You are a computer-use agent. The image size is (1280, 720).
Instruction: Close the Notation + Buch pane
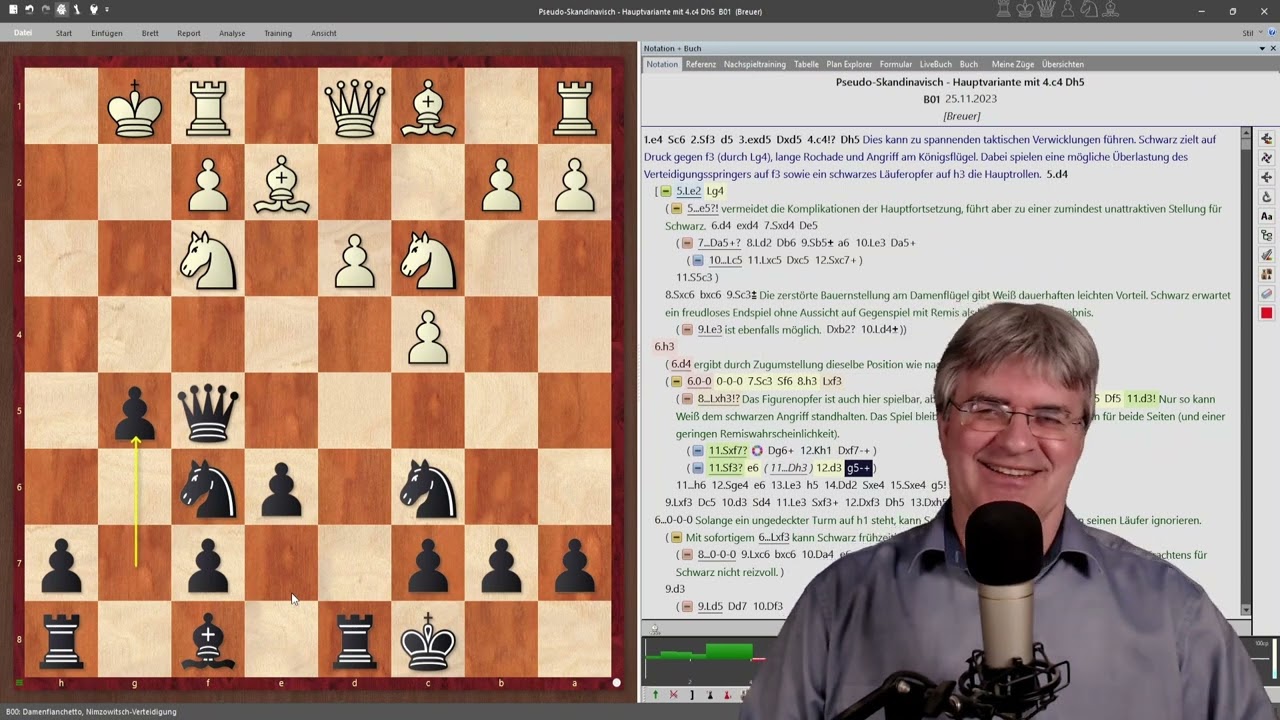pos(1272,48)
